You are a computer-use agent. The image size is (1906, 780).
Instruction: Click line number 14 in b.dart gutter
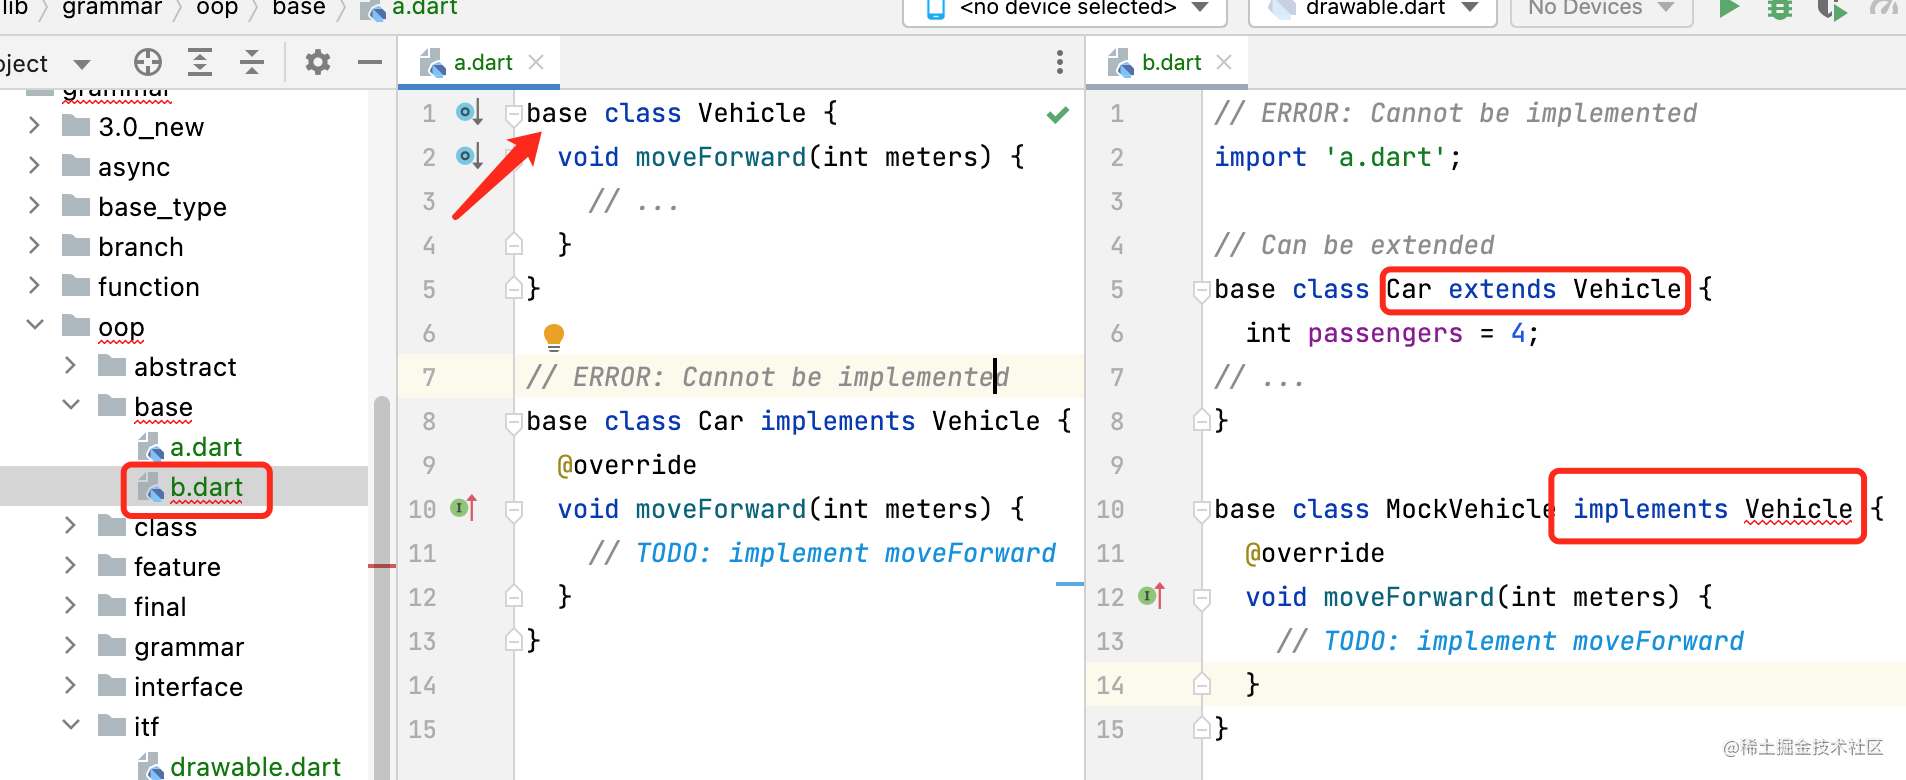1110,685
